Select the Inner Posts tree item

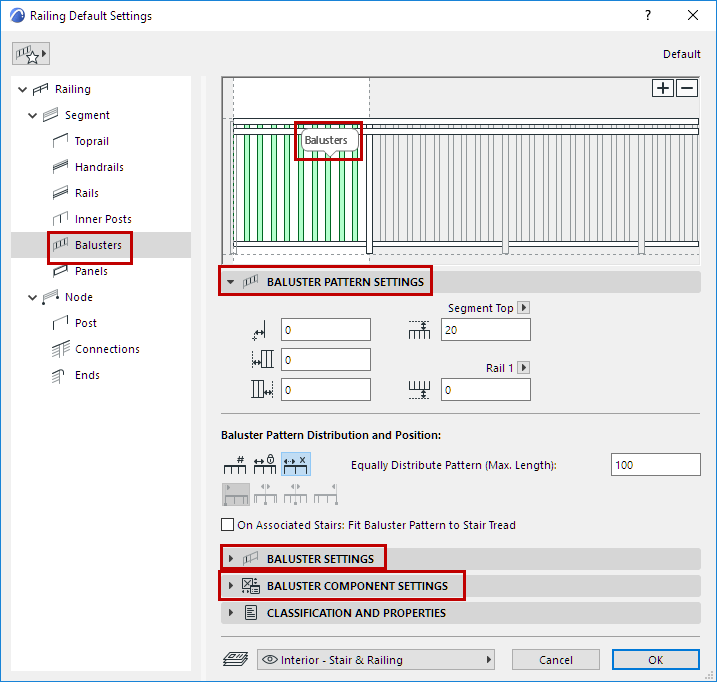(103, 220)
